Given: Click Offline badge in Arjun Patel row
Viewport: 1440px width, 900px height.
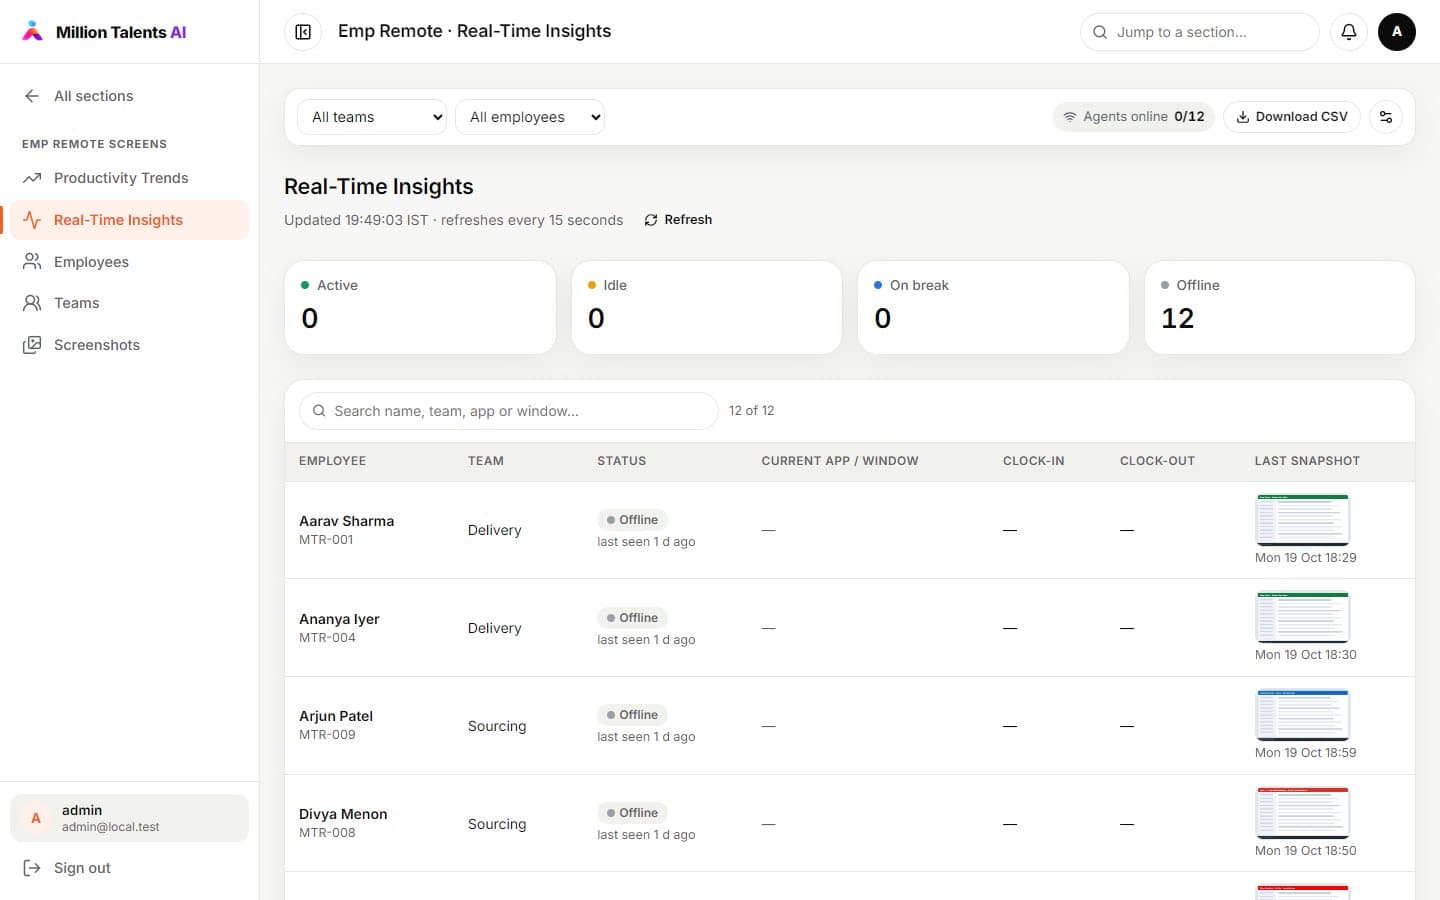Looking at the screenshot, I should [632, 715].
